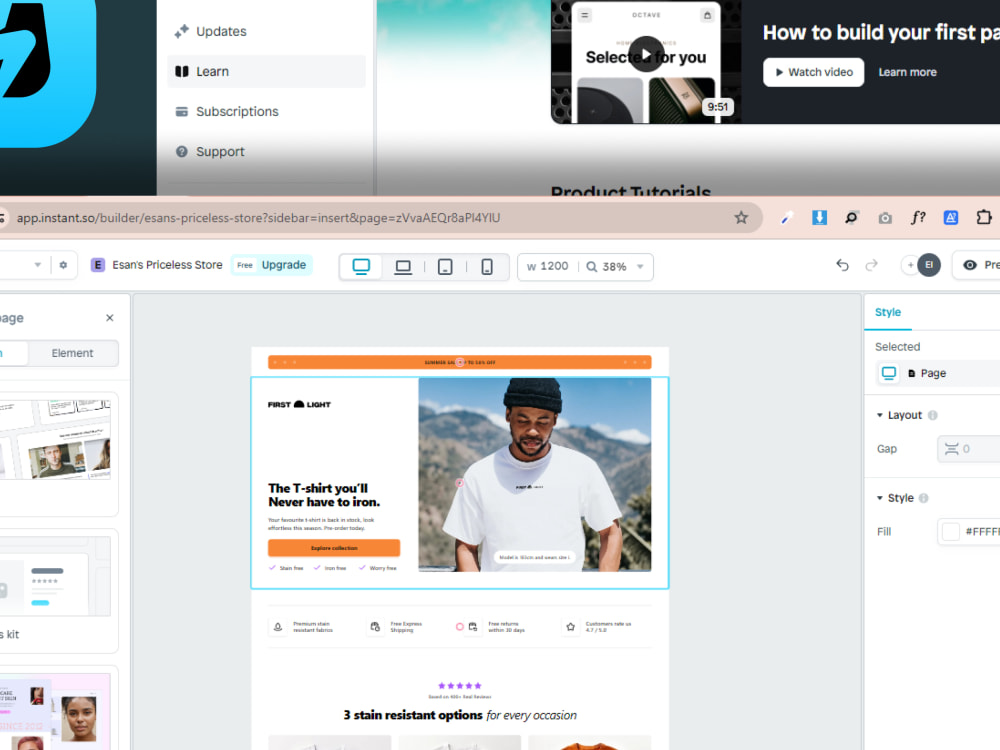
Task: Click the orange summer sale banner
Action: pos(459,362)
